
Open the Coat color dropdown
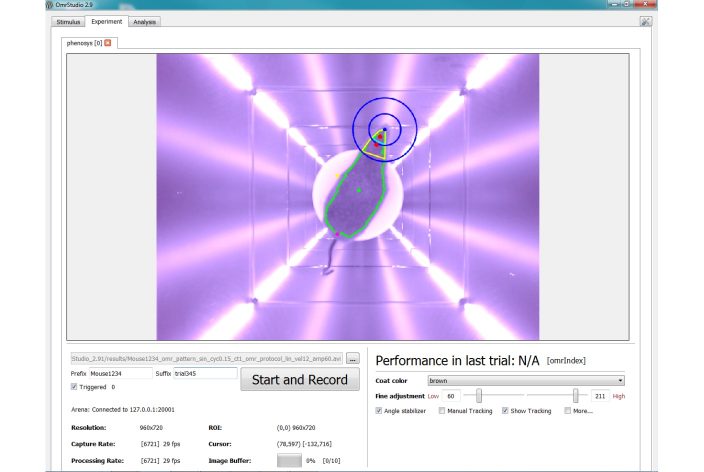pos(526,380)
